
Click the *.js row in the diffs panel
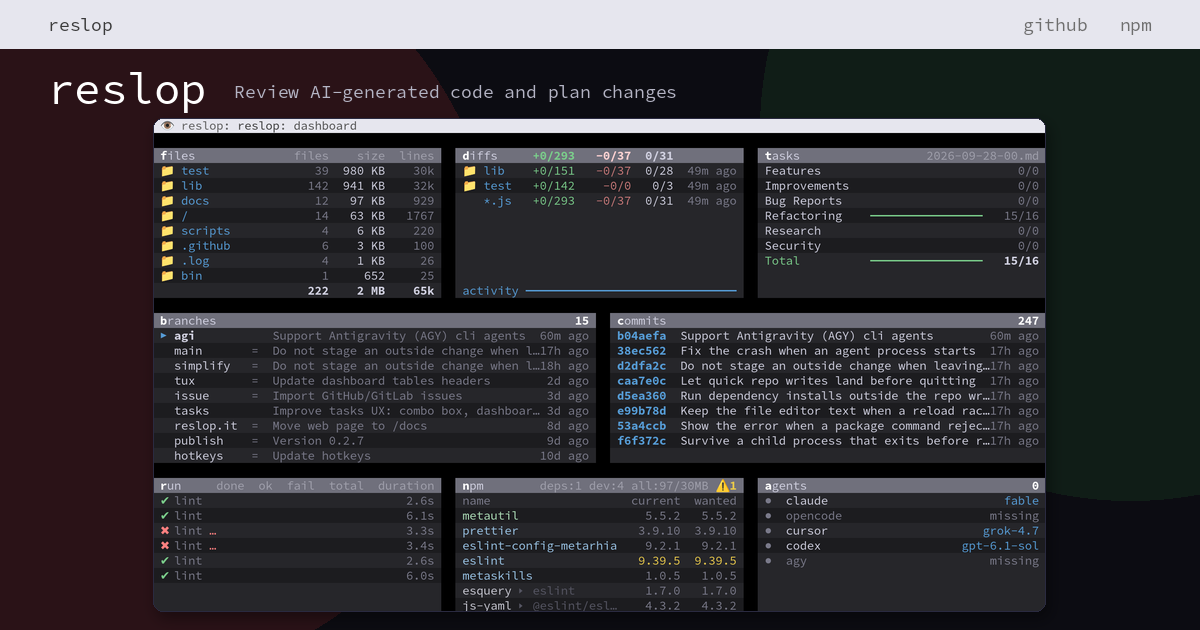pos(600,201)
